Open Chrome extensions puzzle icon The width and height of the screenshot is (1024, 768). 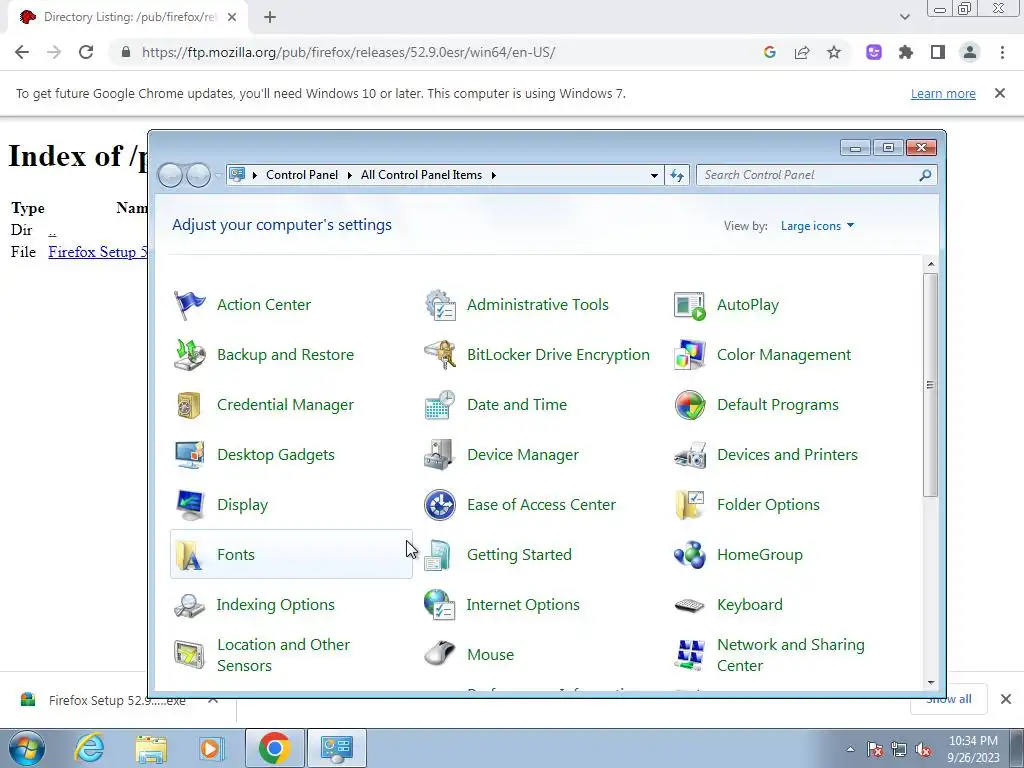tap(905, 52)
